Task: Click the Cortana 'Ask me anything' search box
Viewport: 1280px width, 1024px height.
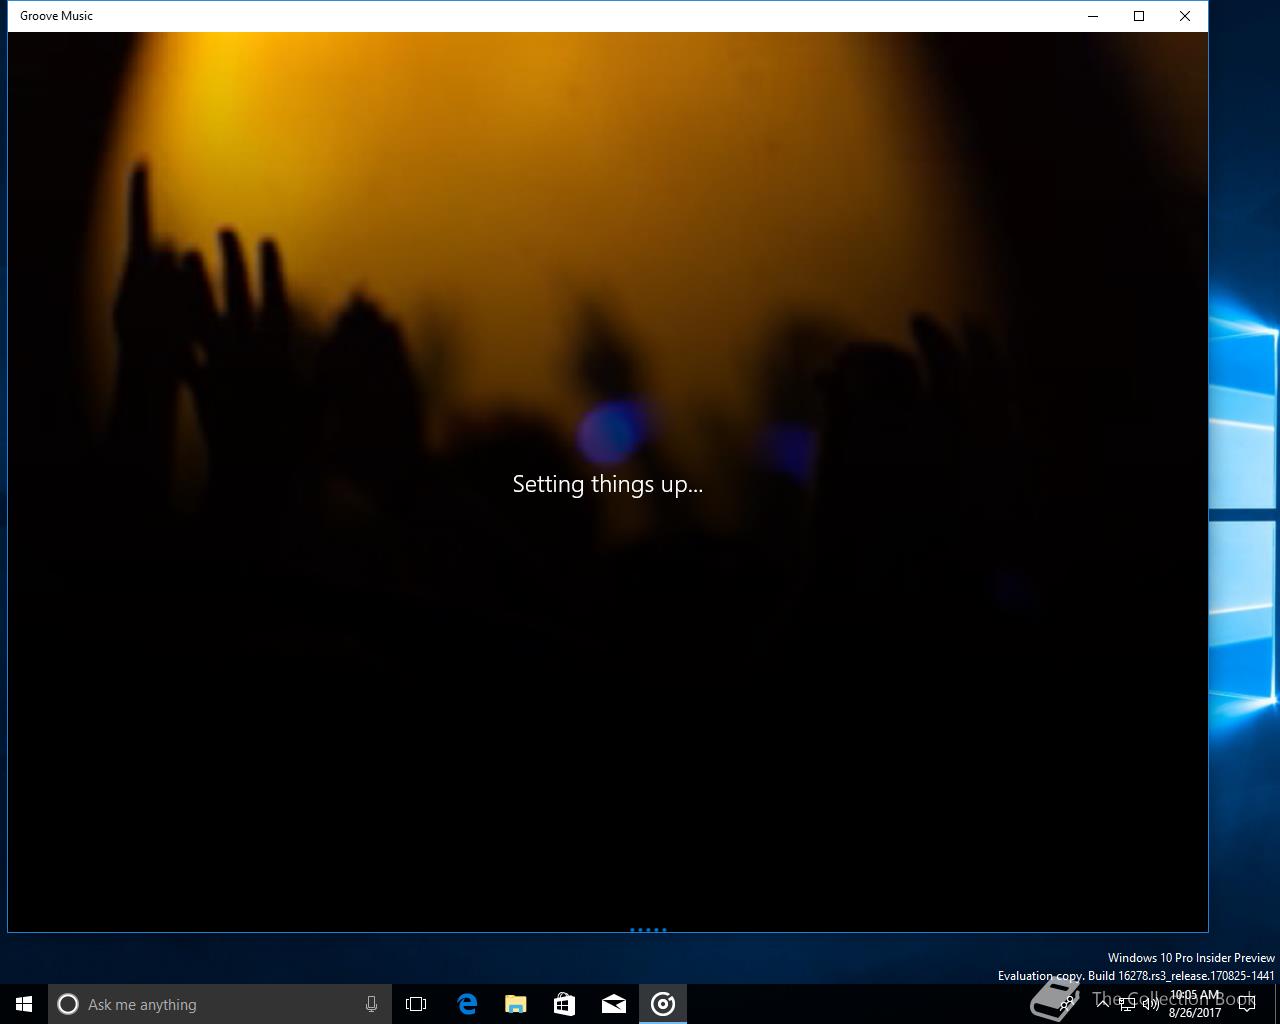Action: tap(220, 1004)
